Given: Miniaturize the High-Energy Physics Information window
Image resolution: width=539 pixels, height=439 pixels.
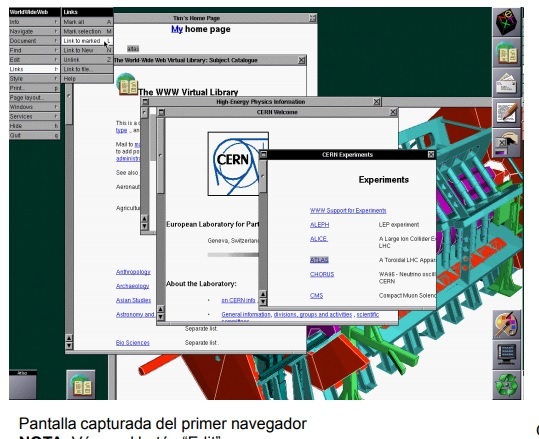Looking at the screenshot, I should coord(145,102).
